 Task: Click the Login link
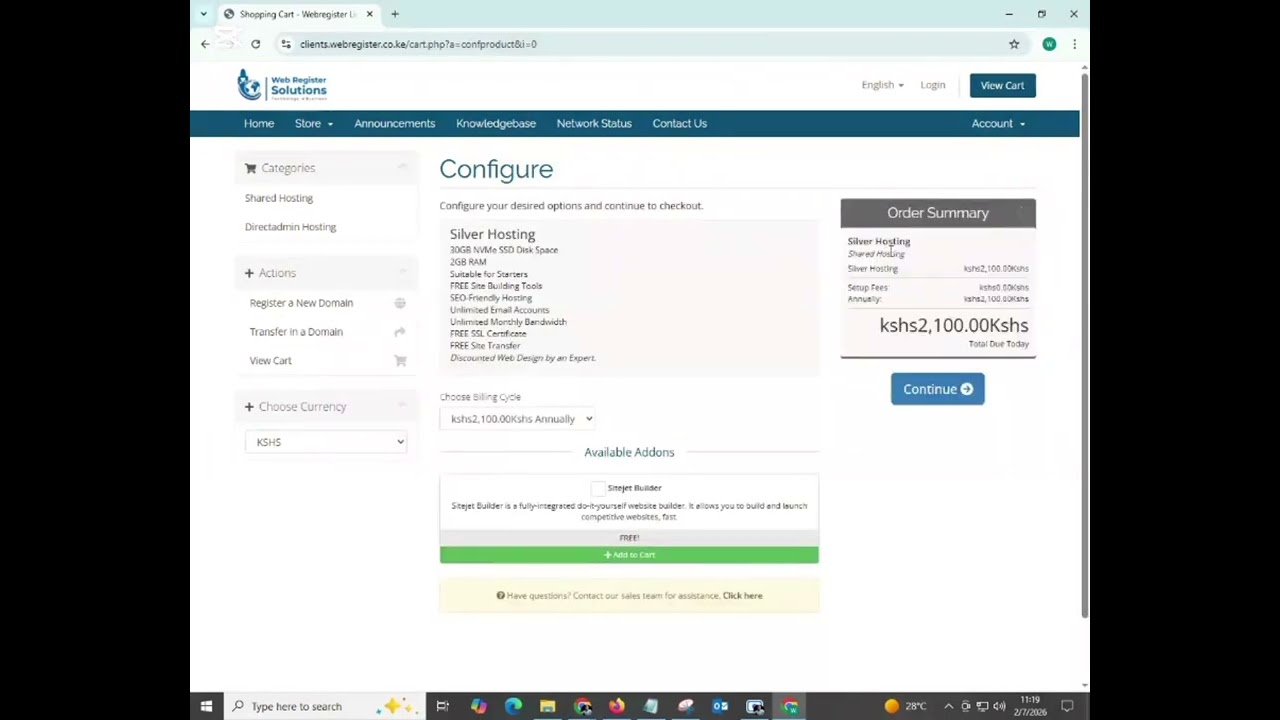coord(933,85)
